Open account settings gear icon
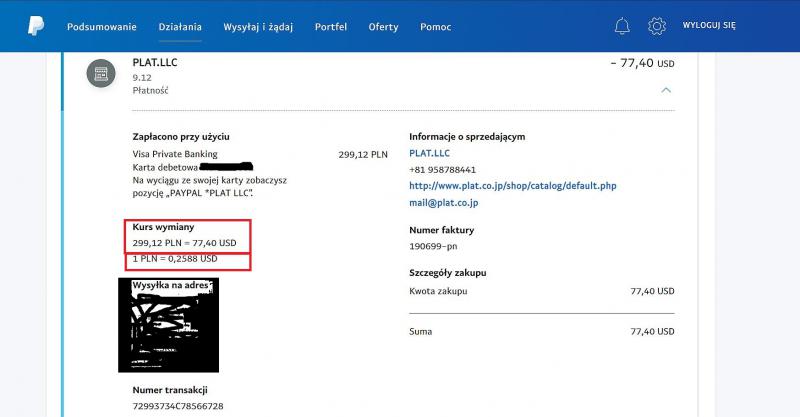Image resolution: width=800 pixels, height=417 pixels. coord(656,26)
